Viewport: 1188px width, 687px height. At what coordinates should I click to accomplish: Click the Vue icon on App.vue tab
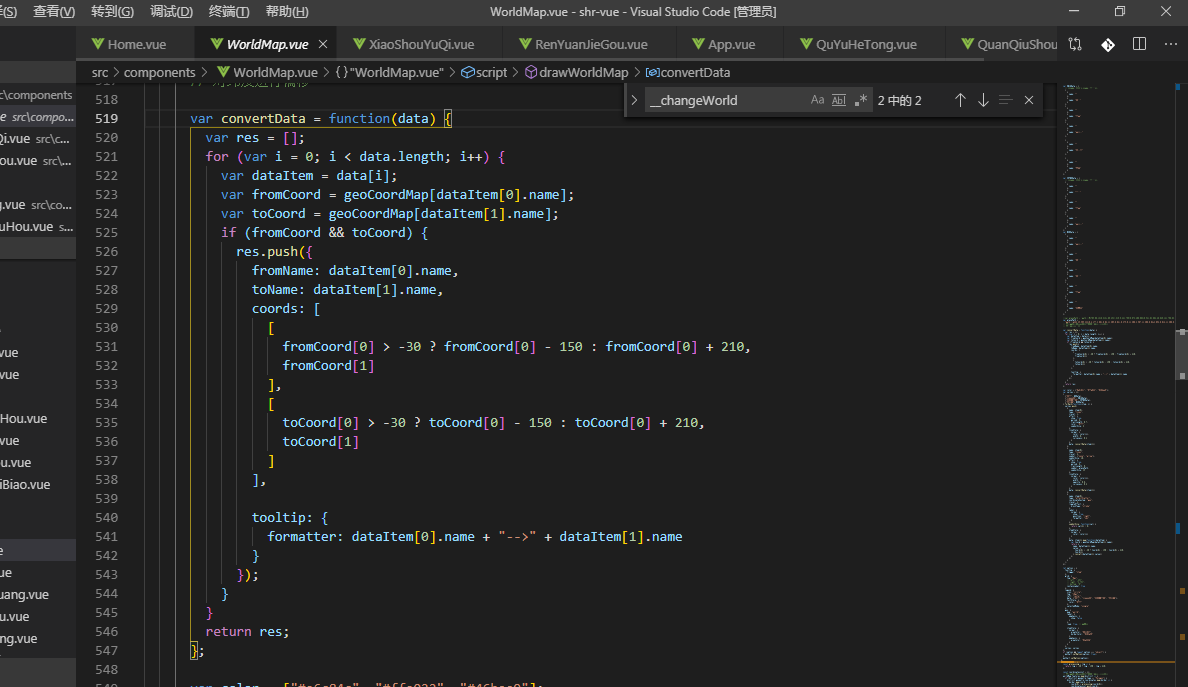(x=698, y=44)
